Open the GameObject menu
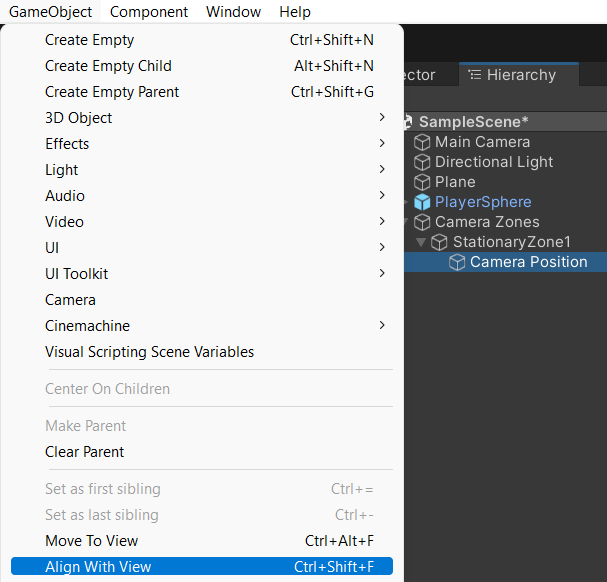This screenshot has height=582, width=607. tap(50, 12)
